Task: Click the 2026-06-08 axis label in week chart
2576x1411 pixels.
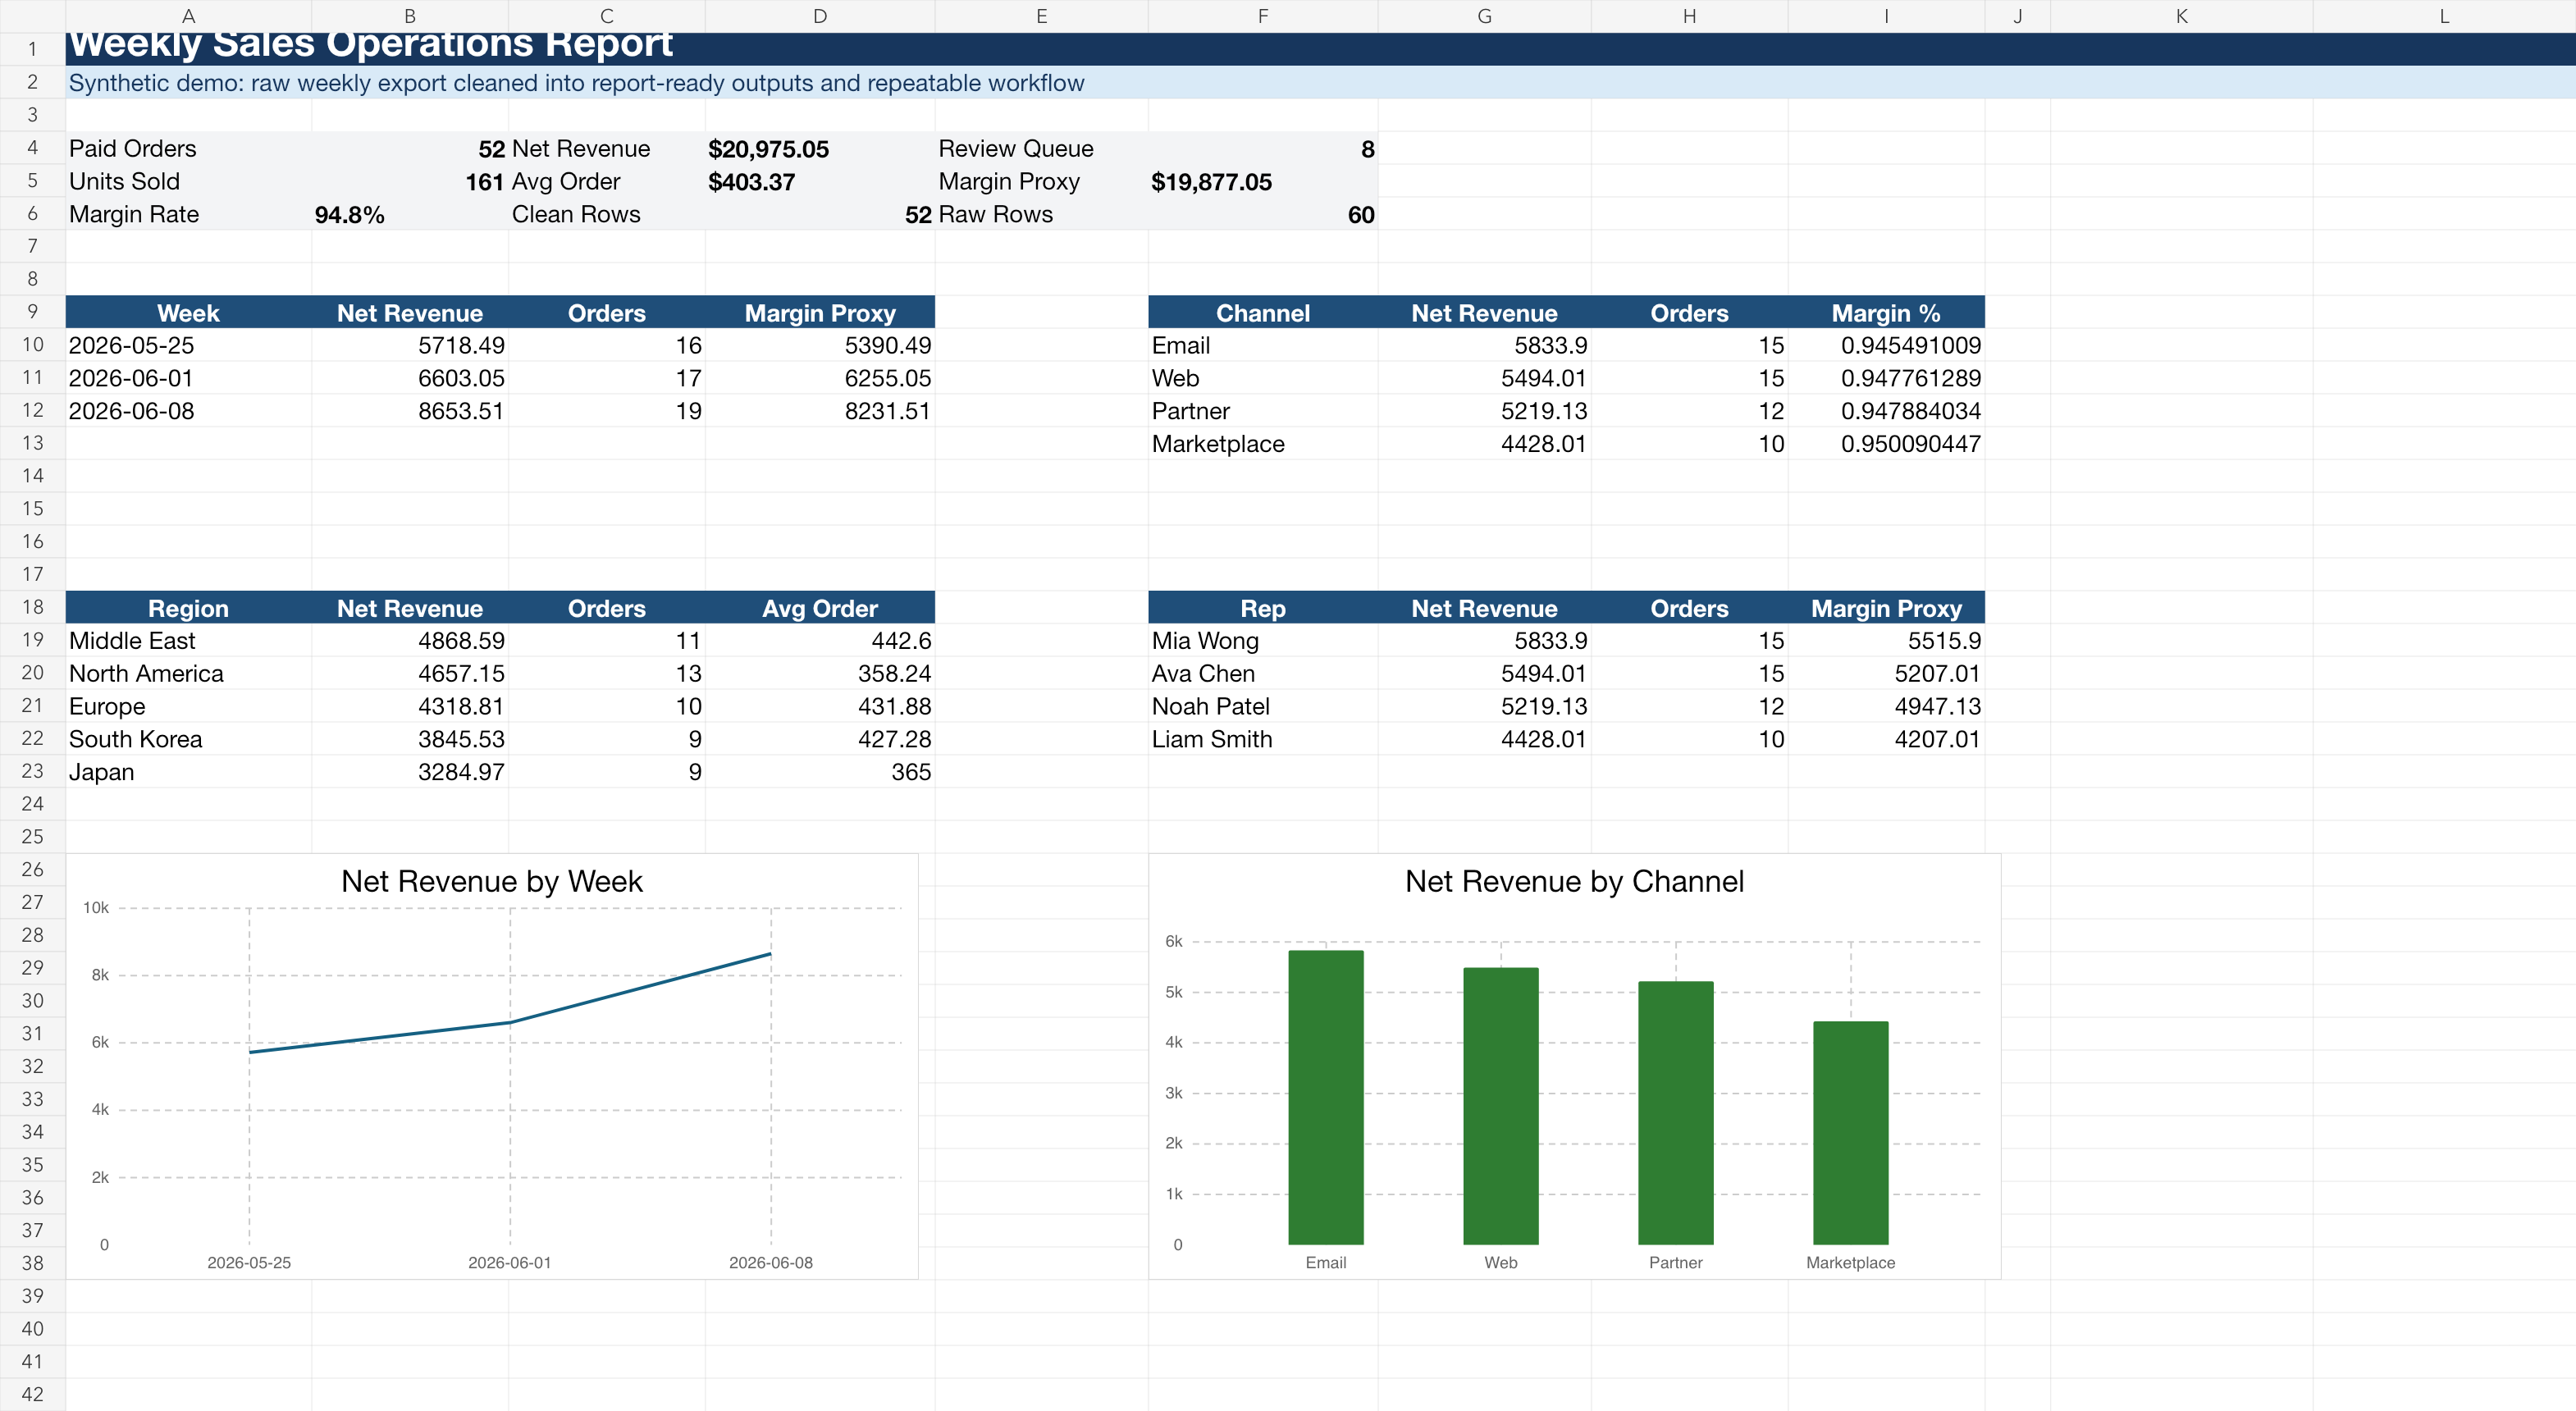Action: [771, 1262]
